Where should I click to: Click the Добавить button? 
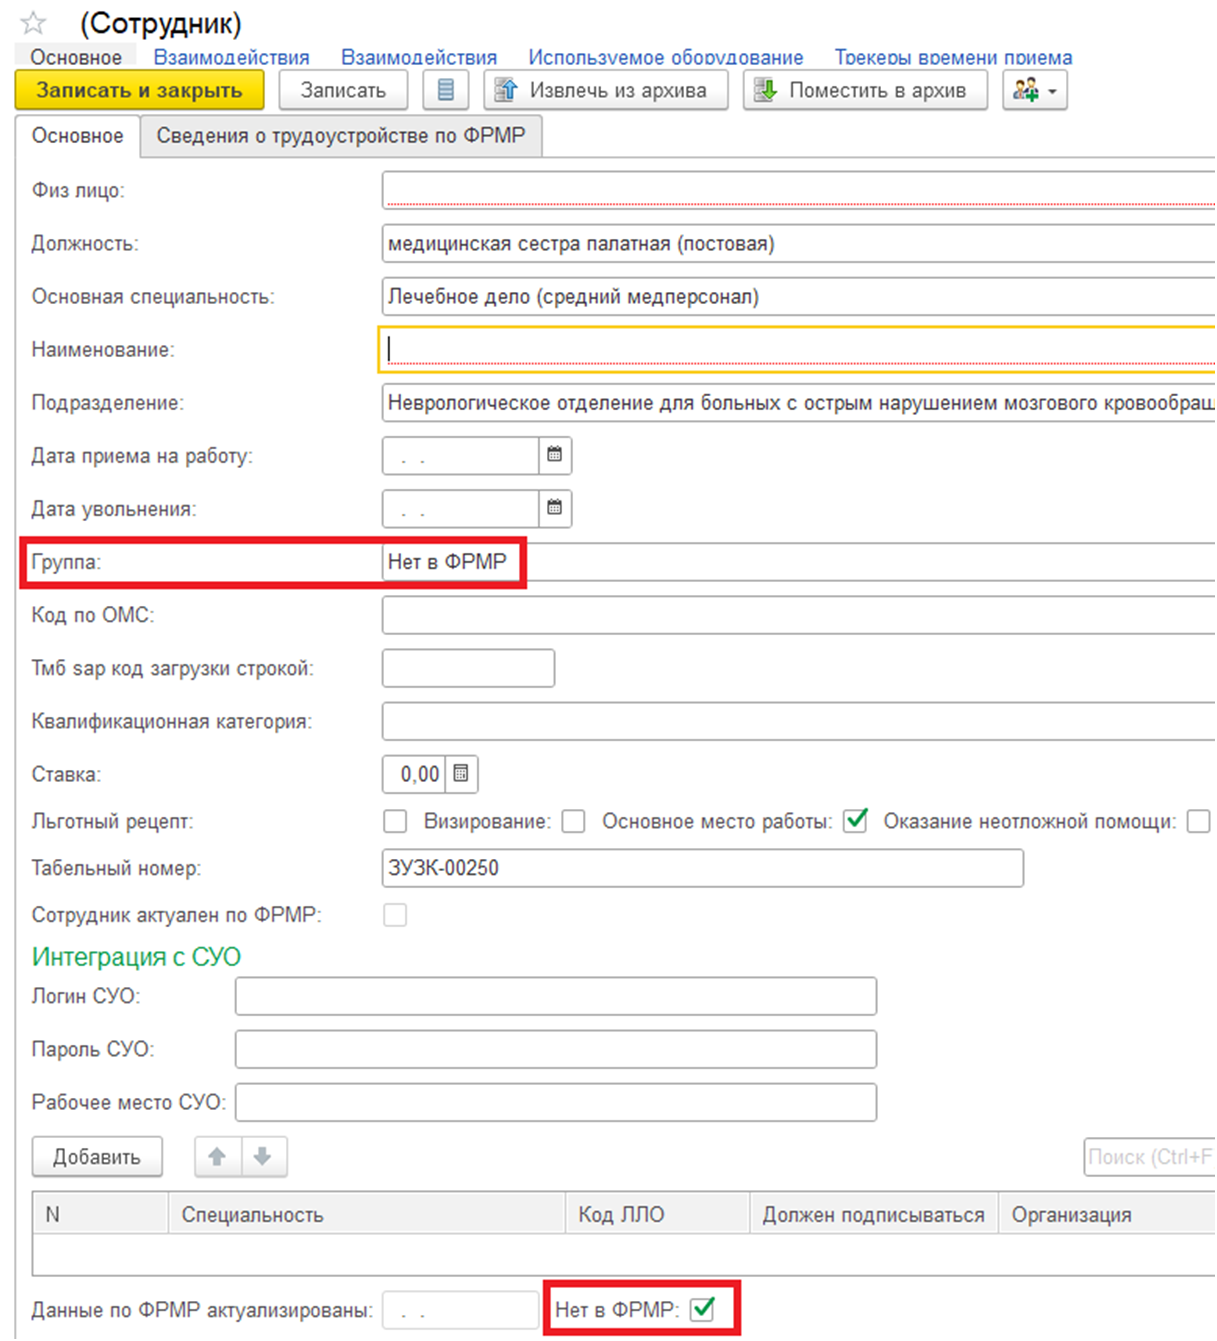click(97, 1157)
